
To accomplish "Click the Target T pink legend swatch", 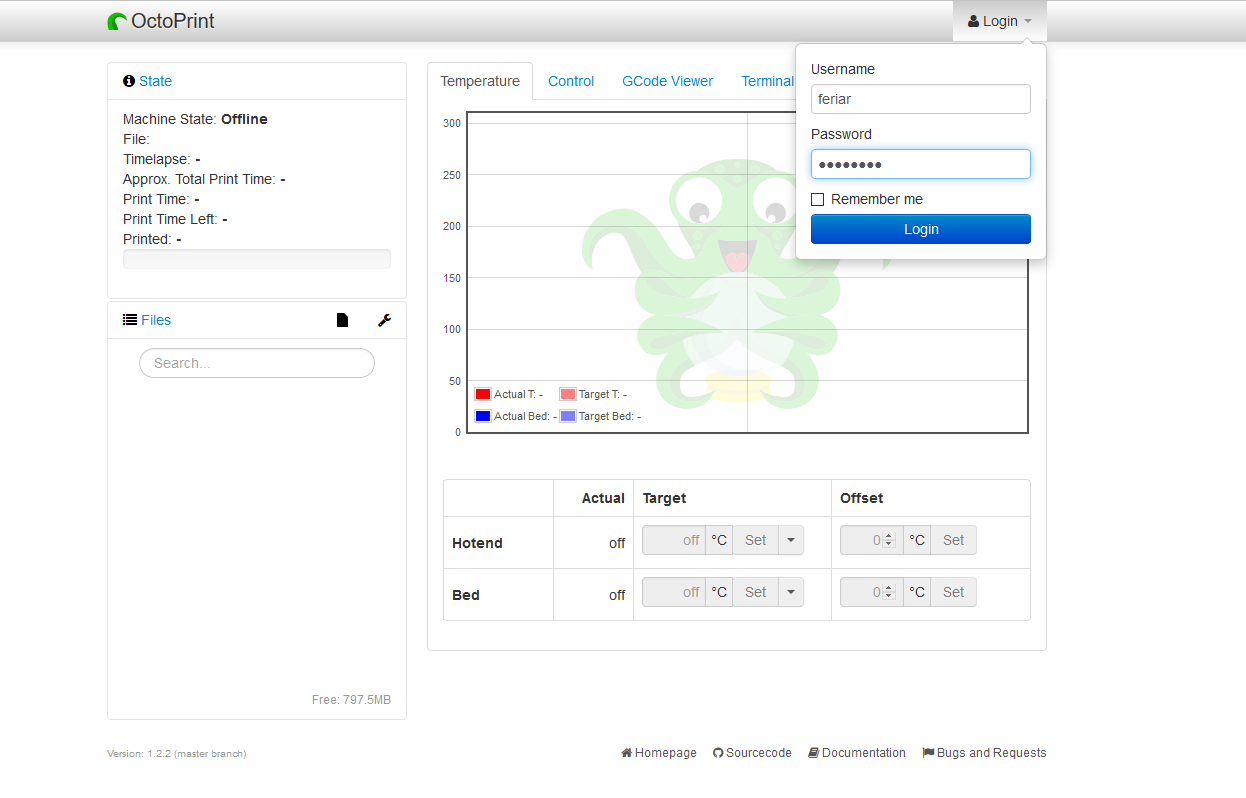I will [568, 394].
